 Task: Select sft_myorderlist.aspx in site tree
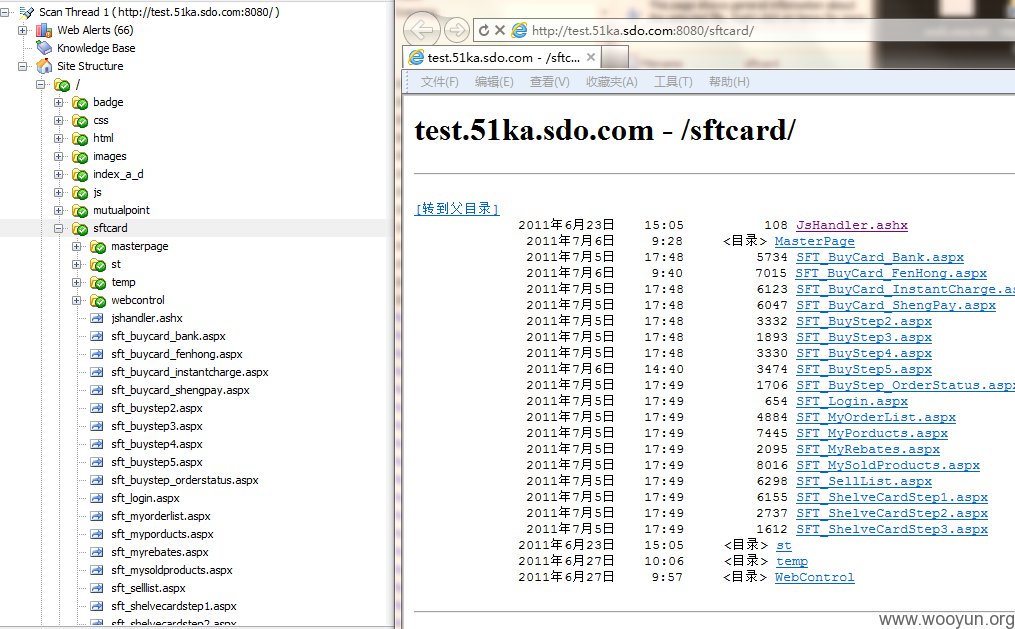161,516
